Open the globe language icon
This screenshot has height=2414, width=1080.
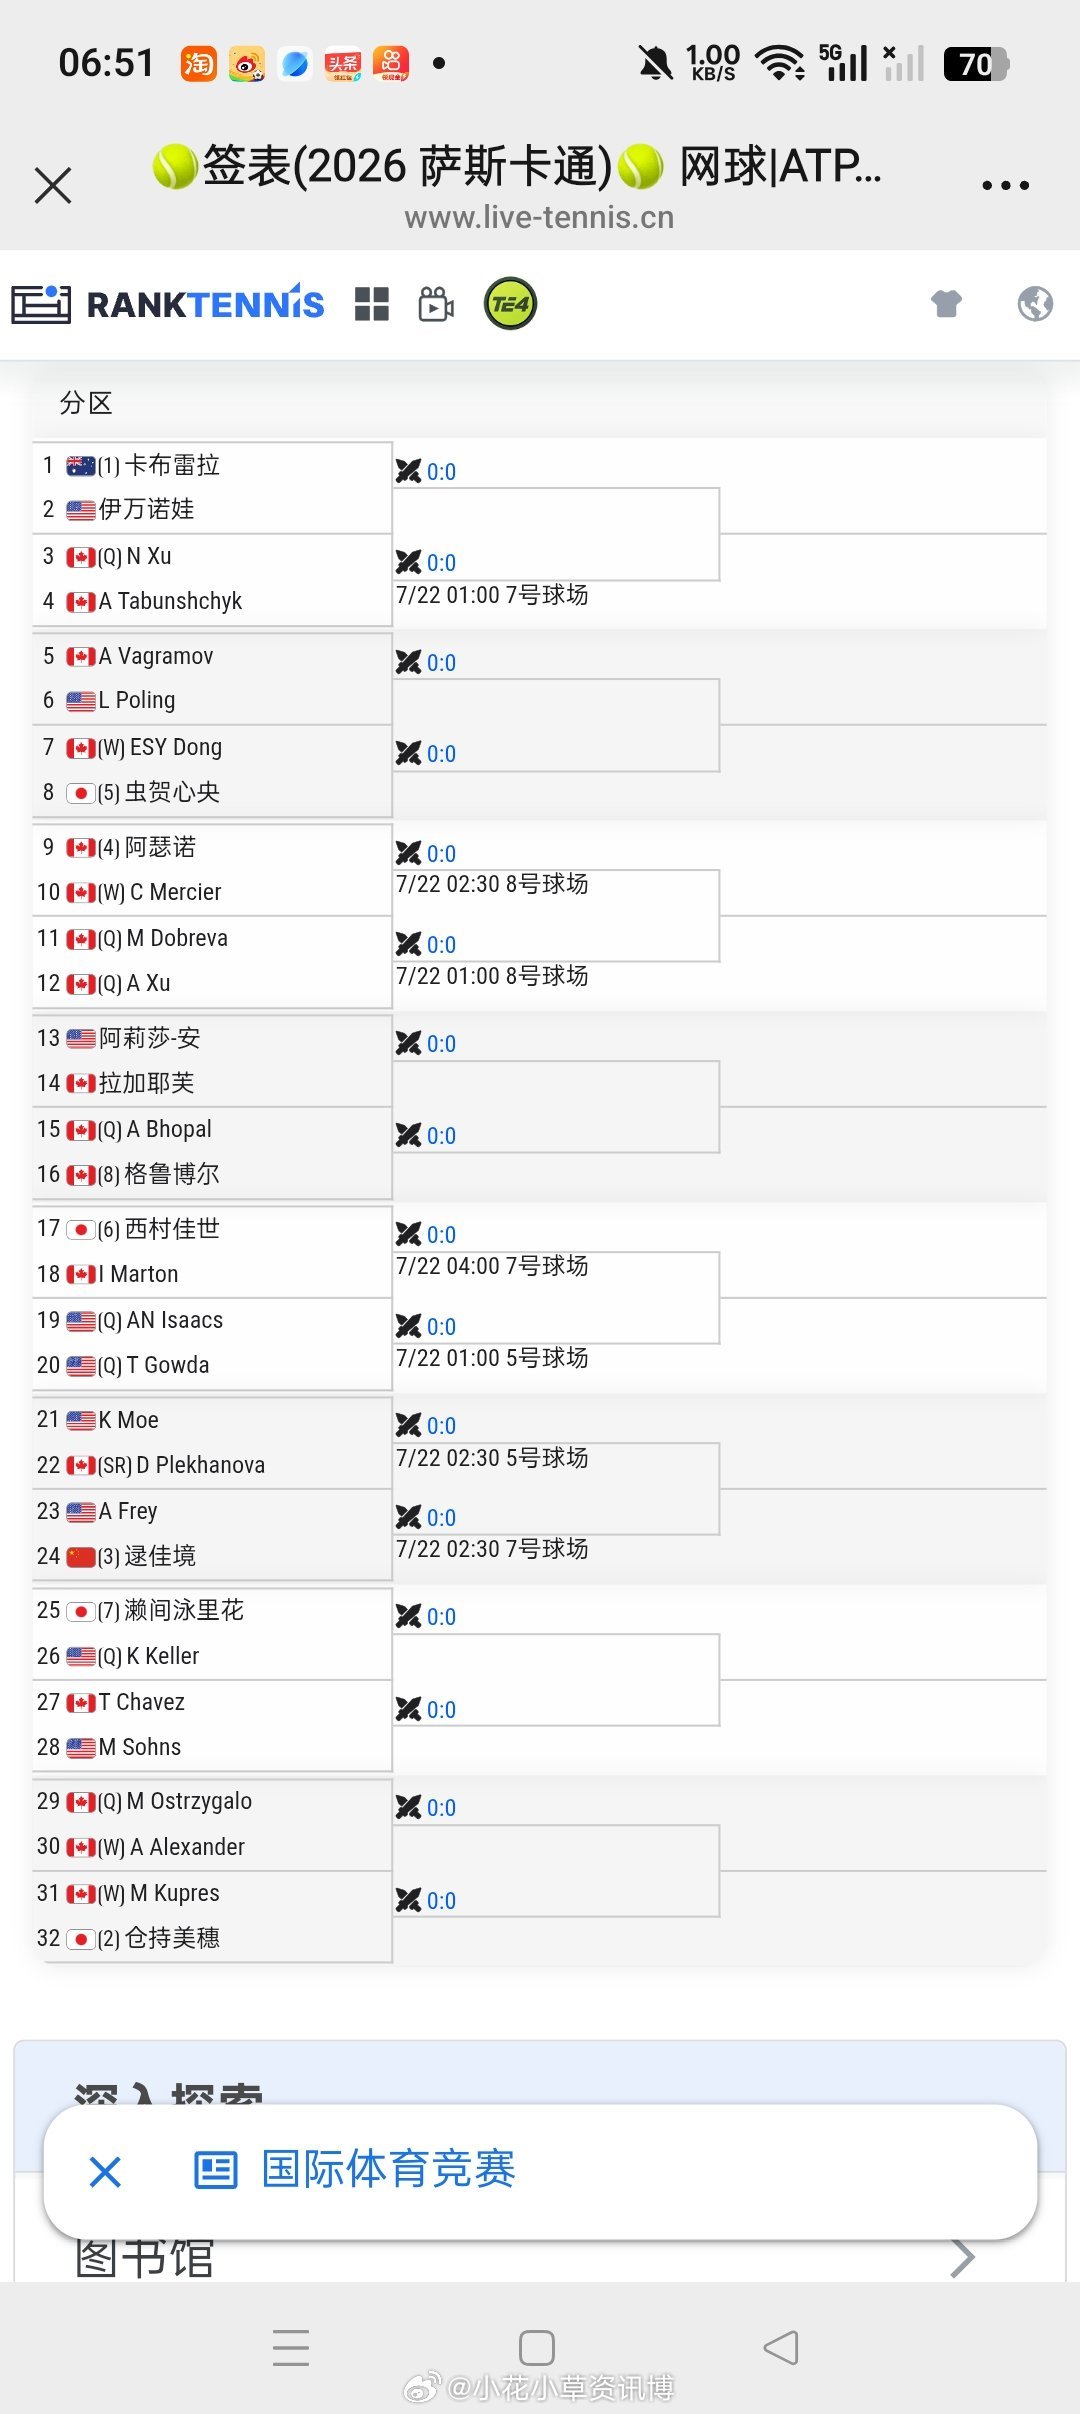pyautogui.click(x=1035, y=303)
